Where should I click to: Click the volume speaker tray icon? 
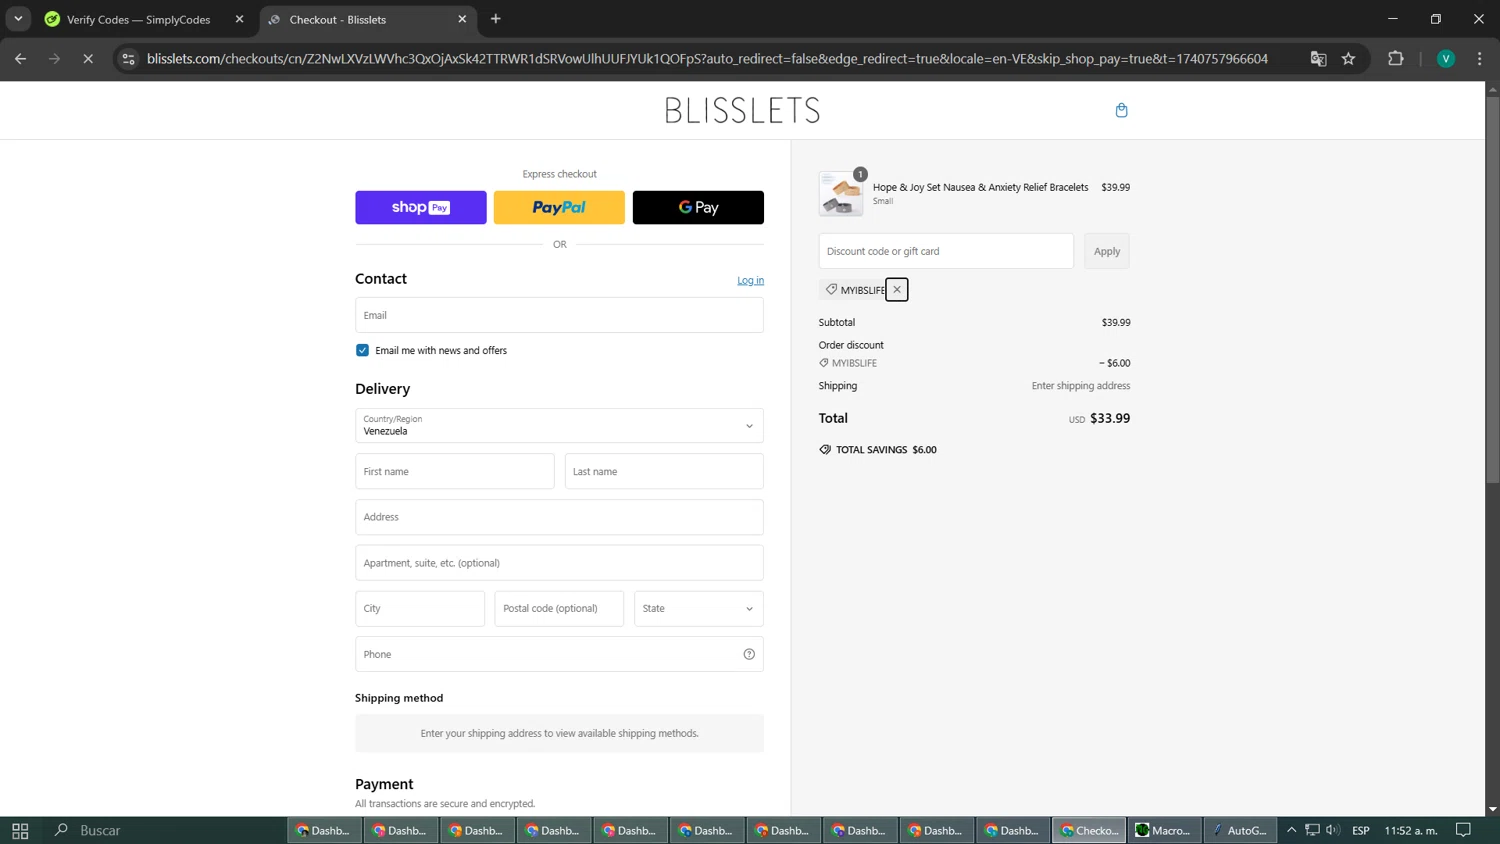1333,830
